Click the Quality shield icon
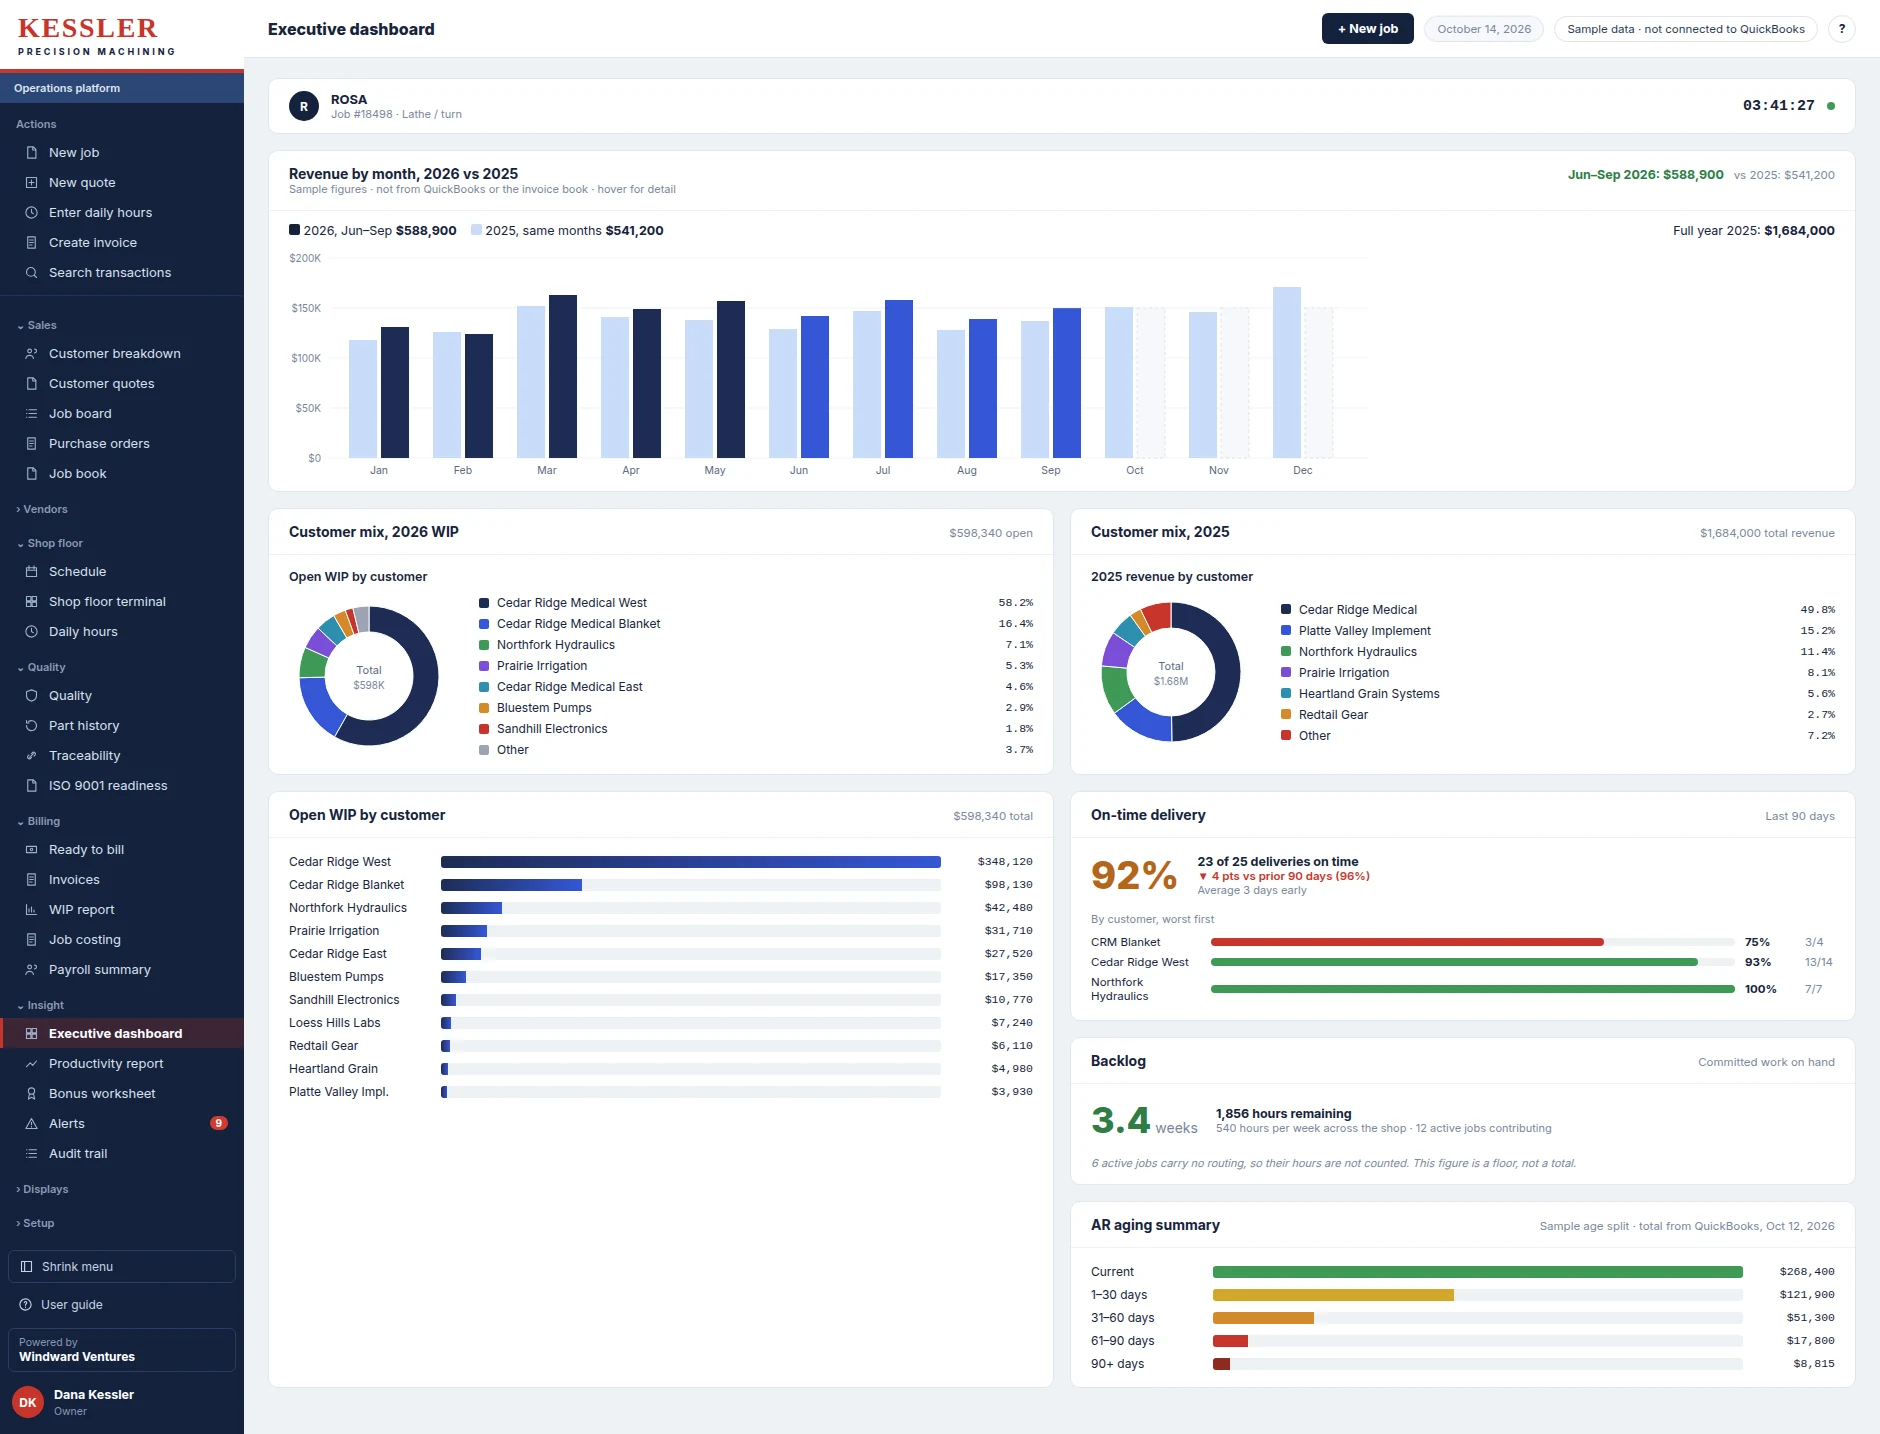This screenshot has height=1434, width=1880. click(31, 696)
